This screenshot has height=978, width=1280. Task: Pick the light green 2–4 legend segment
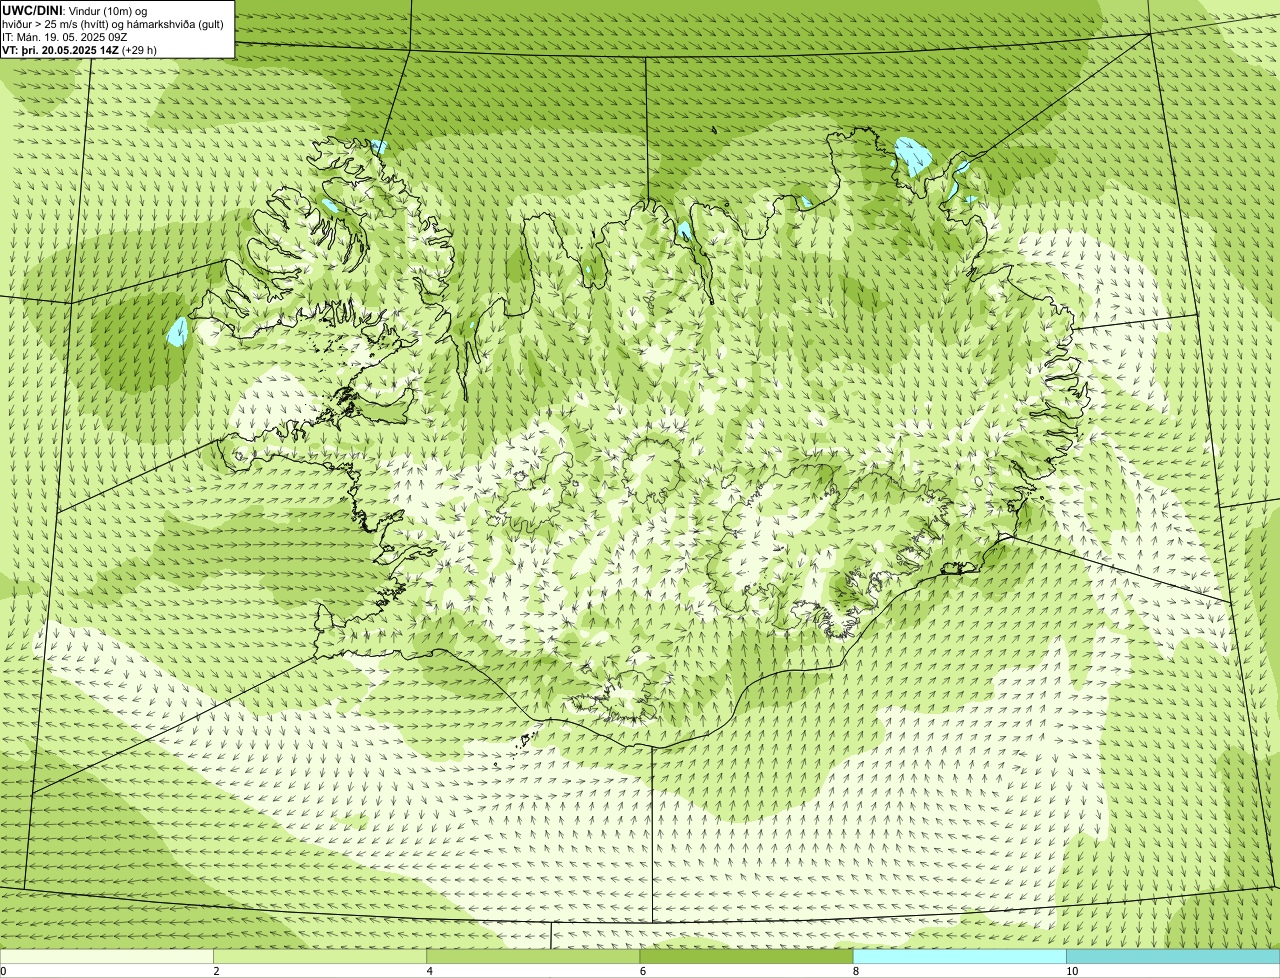point(320,957)
